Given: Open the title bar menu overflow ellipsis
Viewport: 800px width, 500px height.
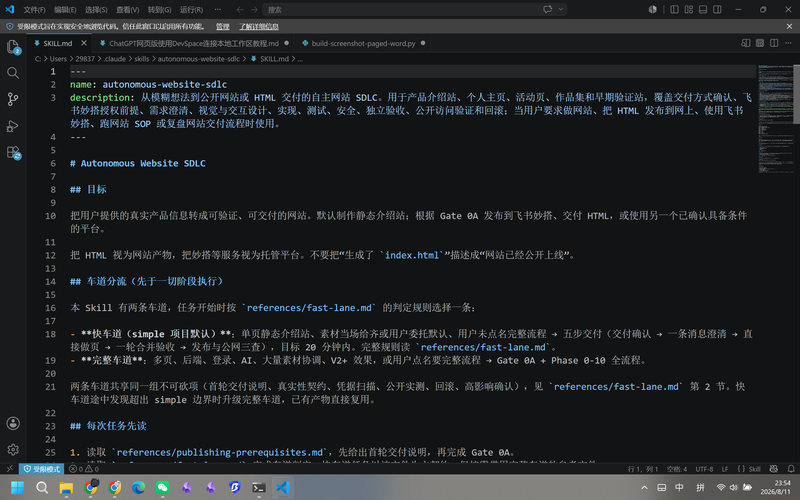Looking at the screenshot, I should pyautogui.click(x=218, y=9).
